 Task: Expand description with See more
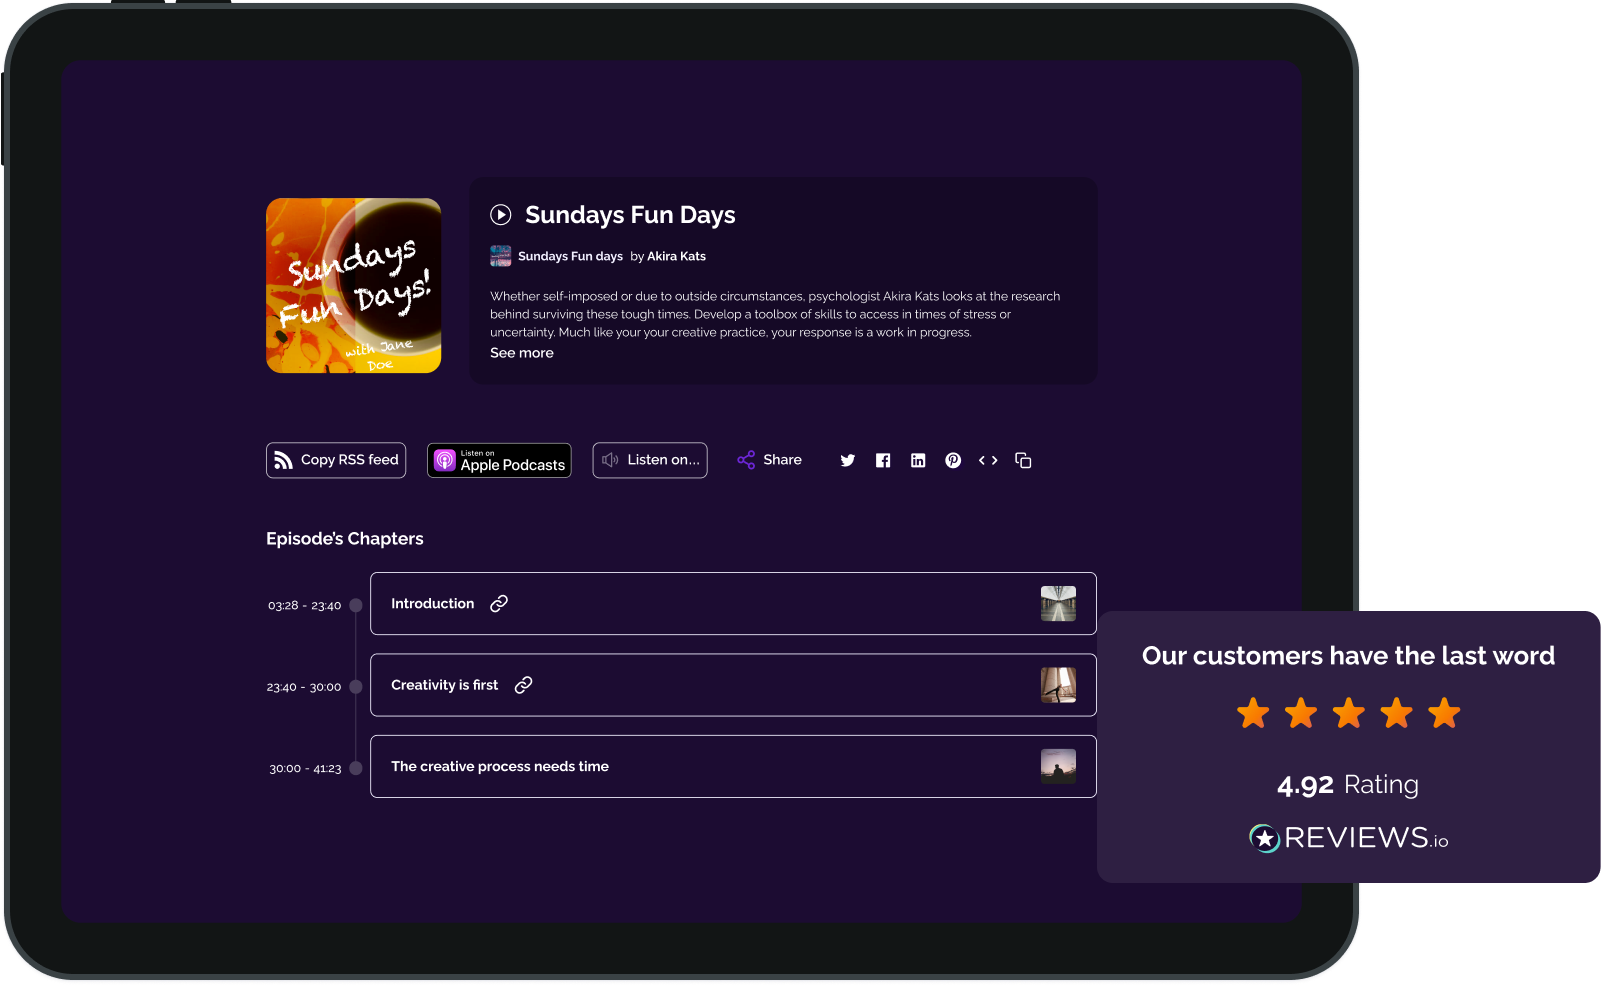(521, 353)
